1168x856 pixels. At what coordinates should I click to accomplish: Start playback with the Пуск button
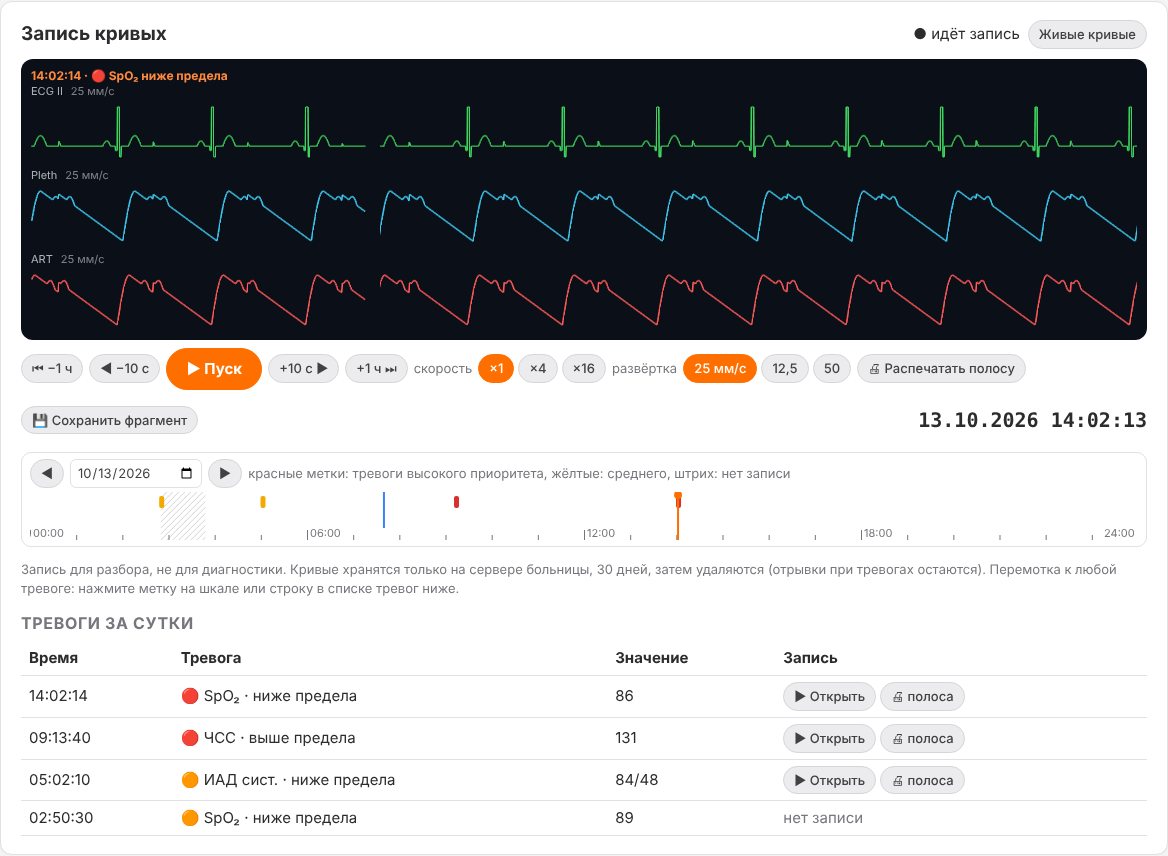[214, 369]
